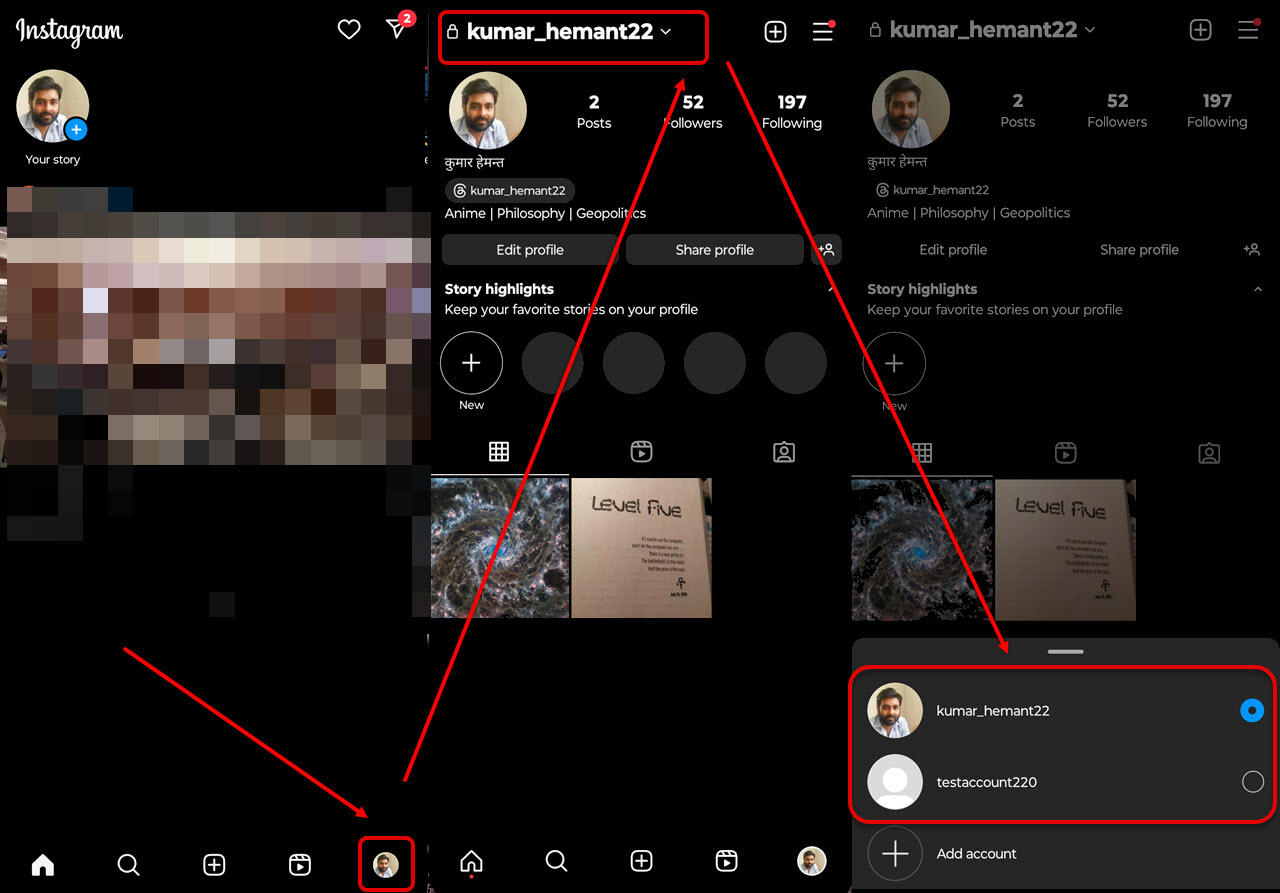The image size is (1280, 893).
Task: Collapse dimmed Story highlights chevron behind sheet
Action: point(1257,289)
